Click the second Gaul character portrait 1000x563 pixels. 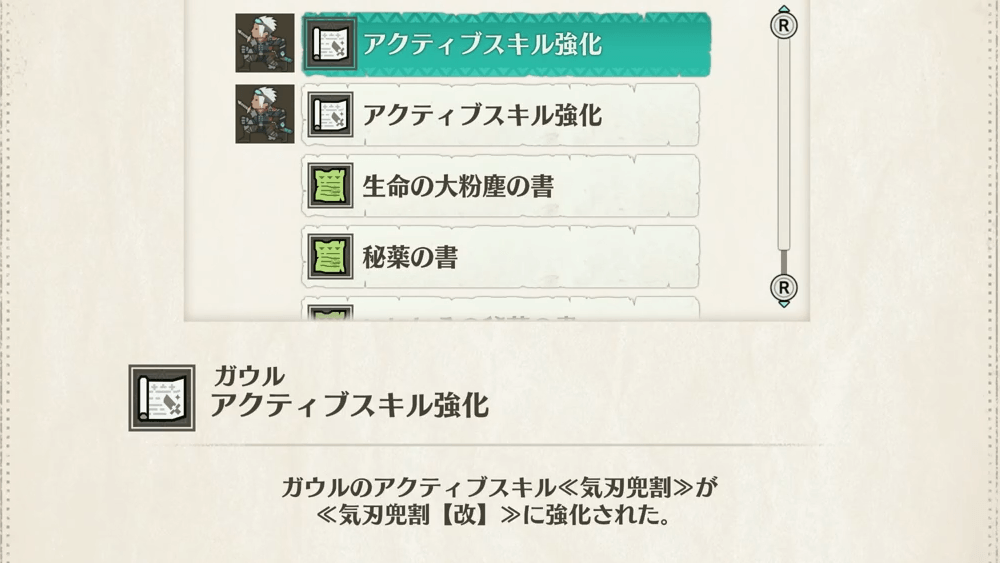pos(265,114)
